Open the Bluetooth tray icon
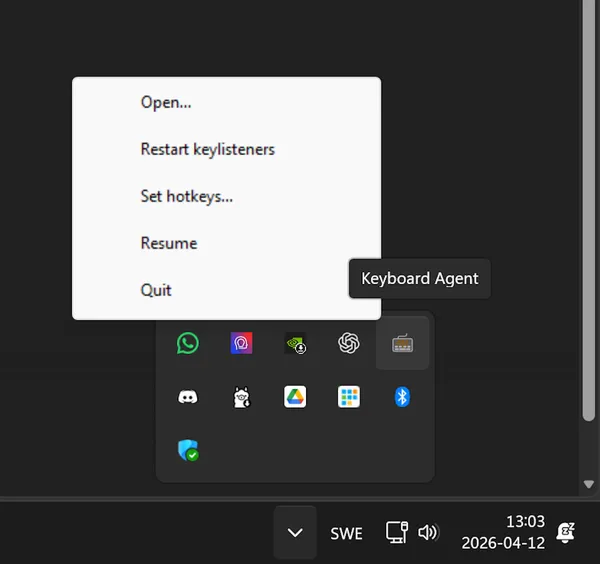Image resolution: width=600 pixels, height=564 pixels. (402, 397)
